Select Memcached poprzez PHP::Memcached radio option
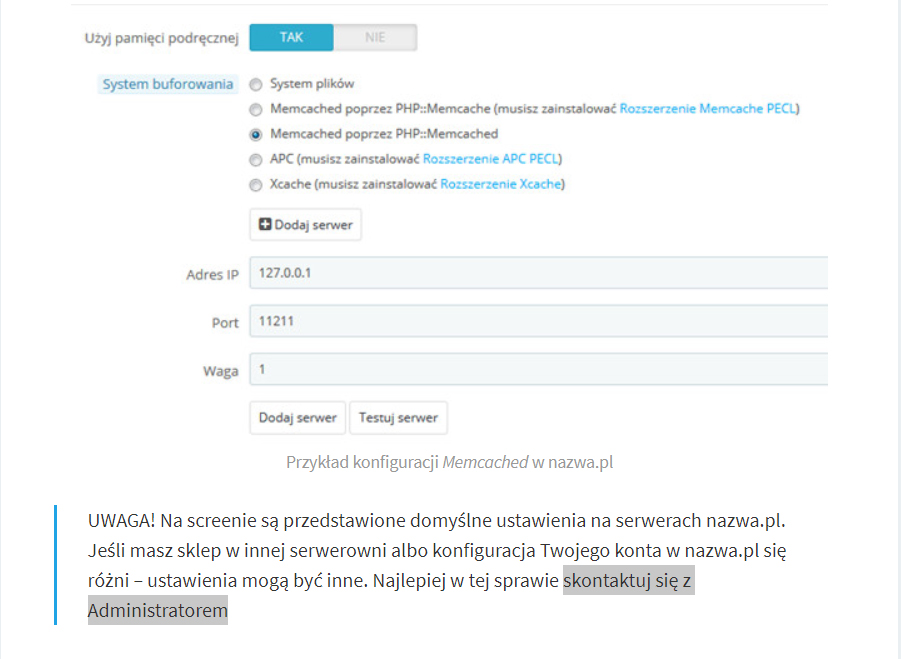901x659 pixels. tap(256, 134)
